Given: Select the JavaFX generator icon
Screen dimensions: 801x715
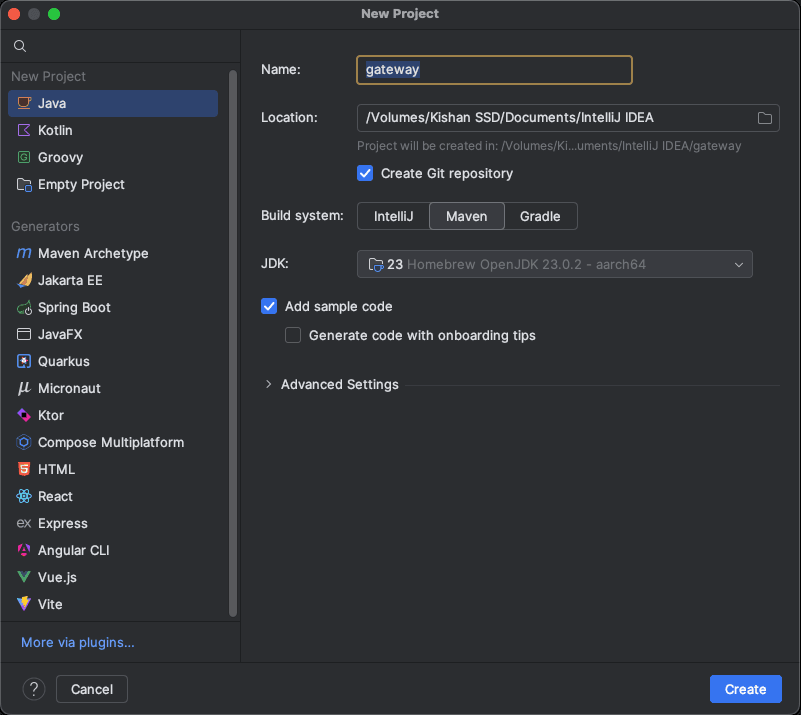Looking at the screenshot, I should click(24, 335).
